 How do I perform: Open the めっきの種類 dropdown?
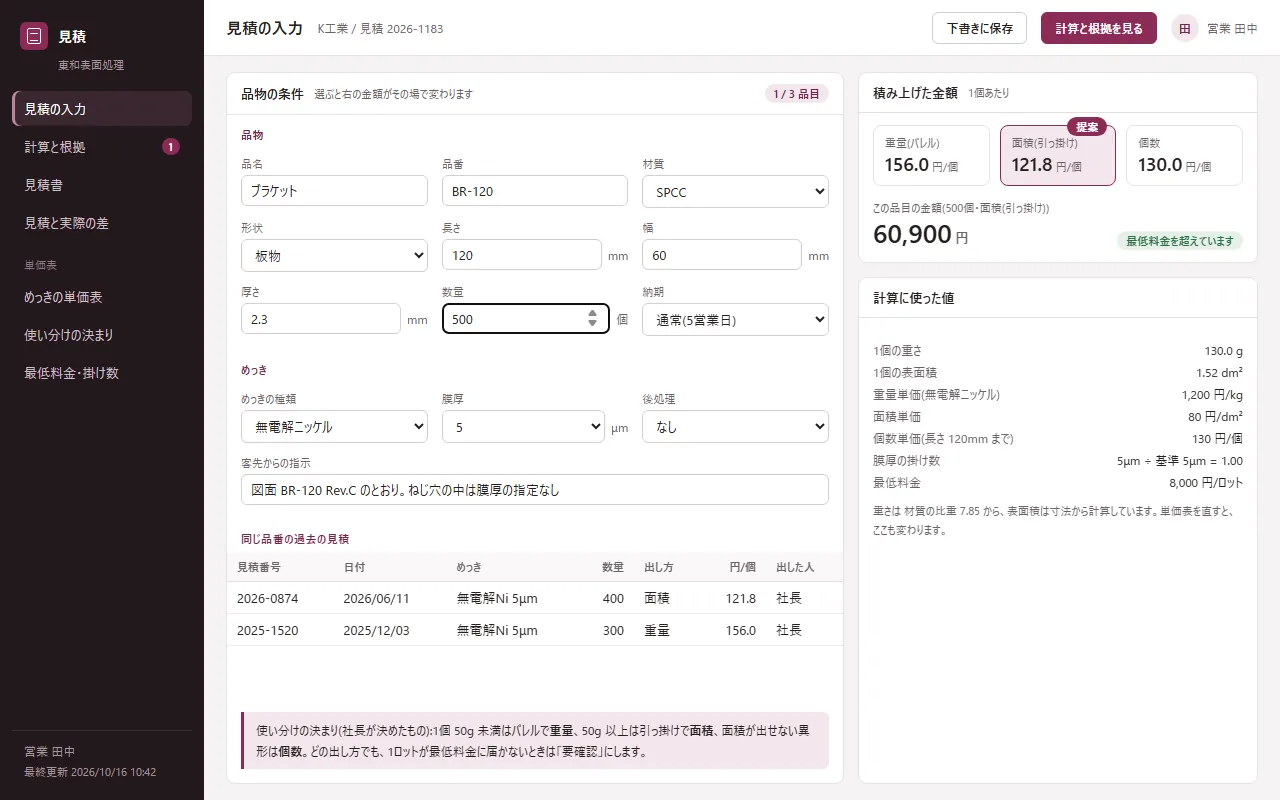tap(335, 426)
